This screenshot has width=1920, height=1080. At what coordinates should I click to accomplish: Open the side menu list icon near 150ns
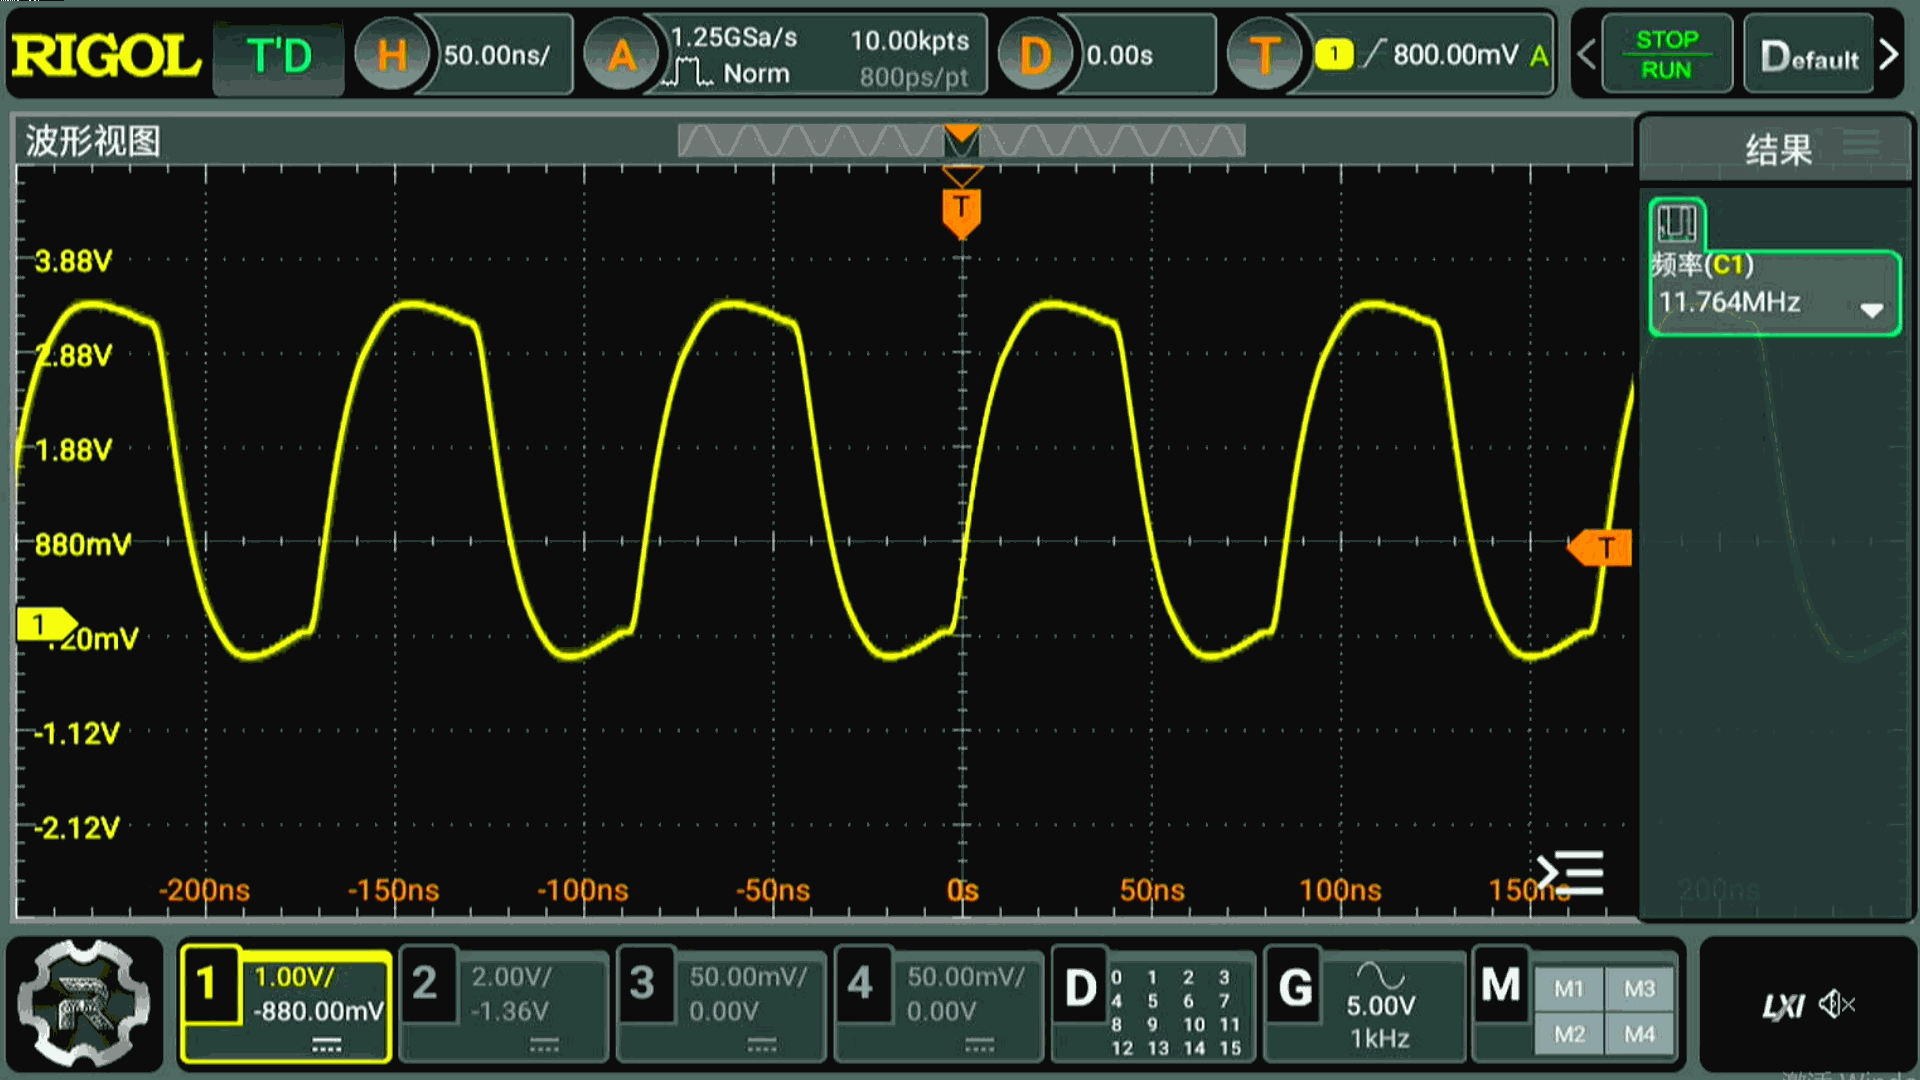[1571, 873]
